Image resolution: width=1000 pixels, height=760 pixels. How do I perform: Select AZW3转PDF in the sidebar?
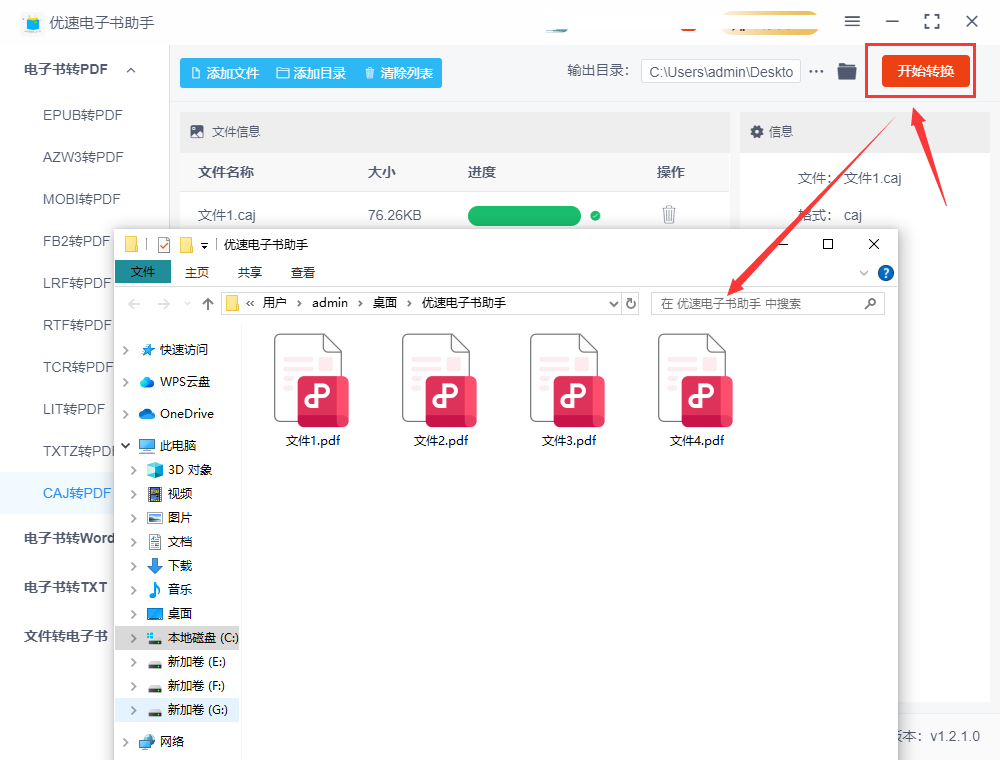(x=83, y=157)
